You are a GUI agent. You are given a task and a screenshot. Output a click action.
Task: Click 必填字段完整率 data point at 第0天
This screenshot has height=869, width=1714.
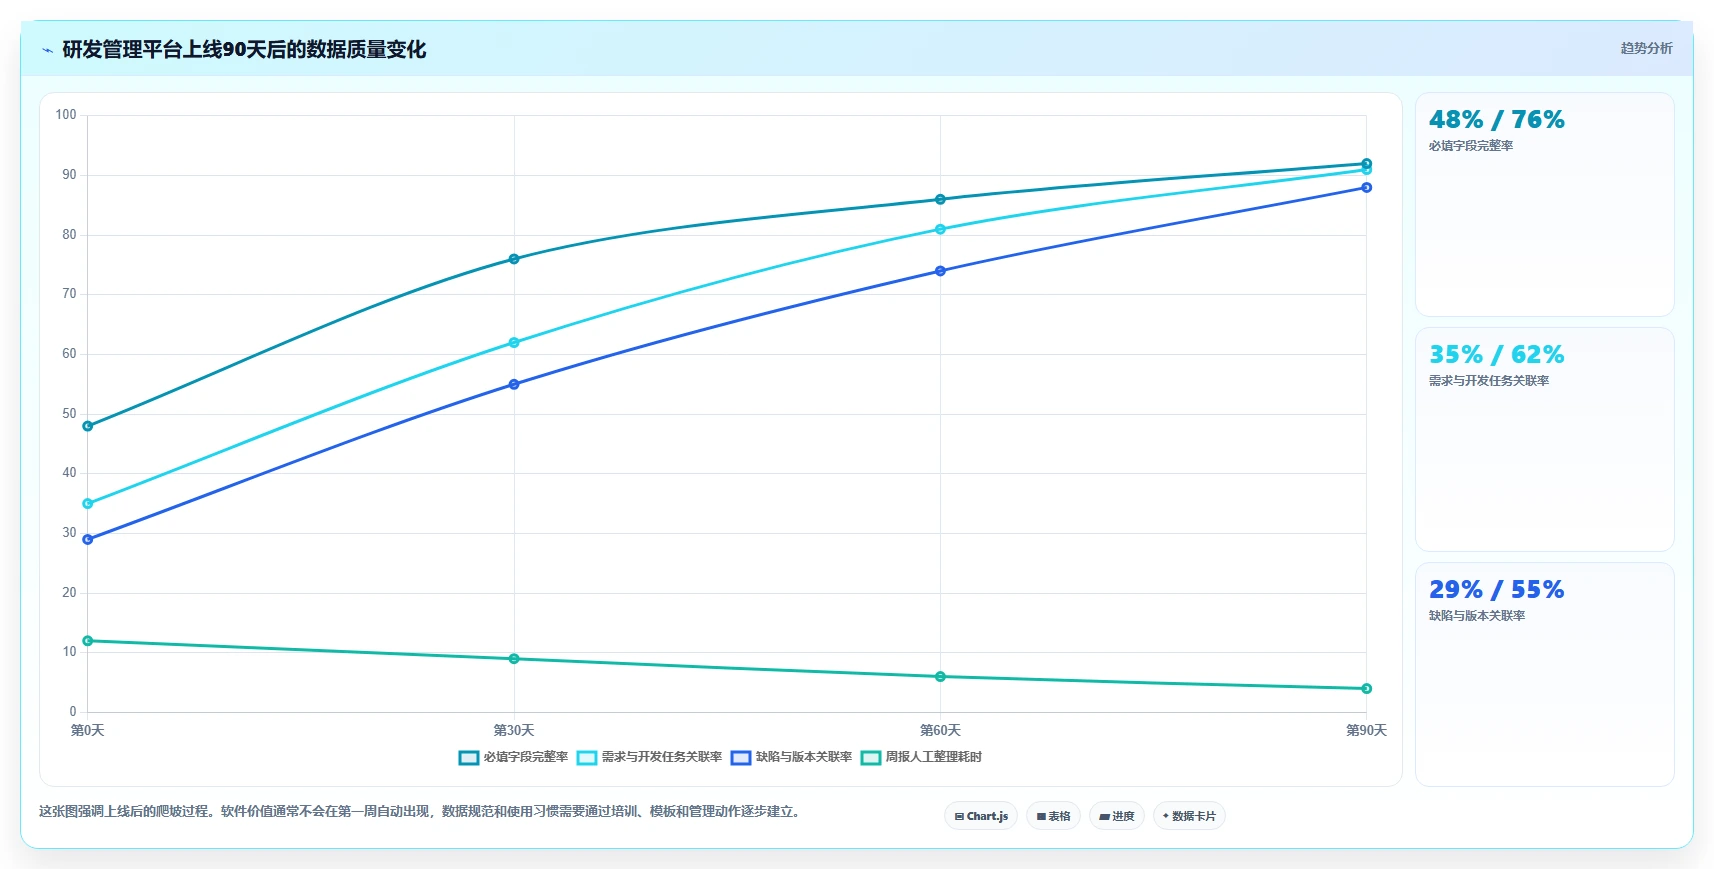tap(88, 426)
